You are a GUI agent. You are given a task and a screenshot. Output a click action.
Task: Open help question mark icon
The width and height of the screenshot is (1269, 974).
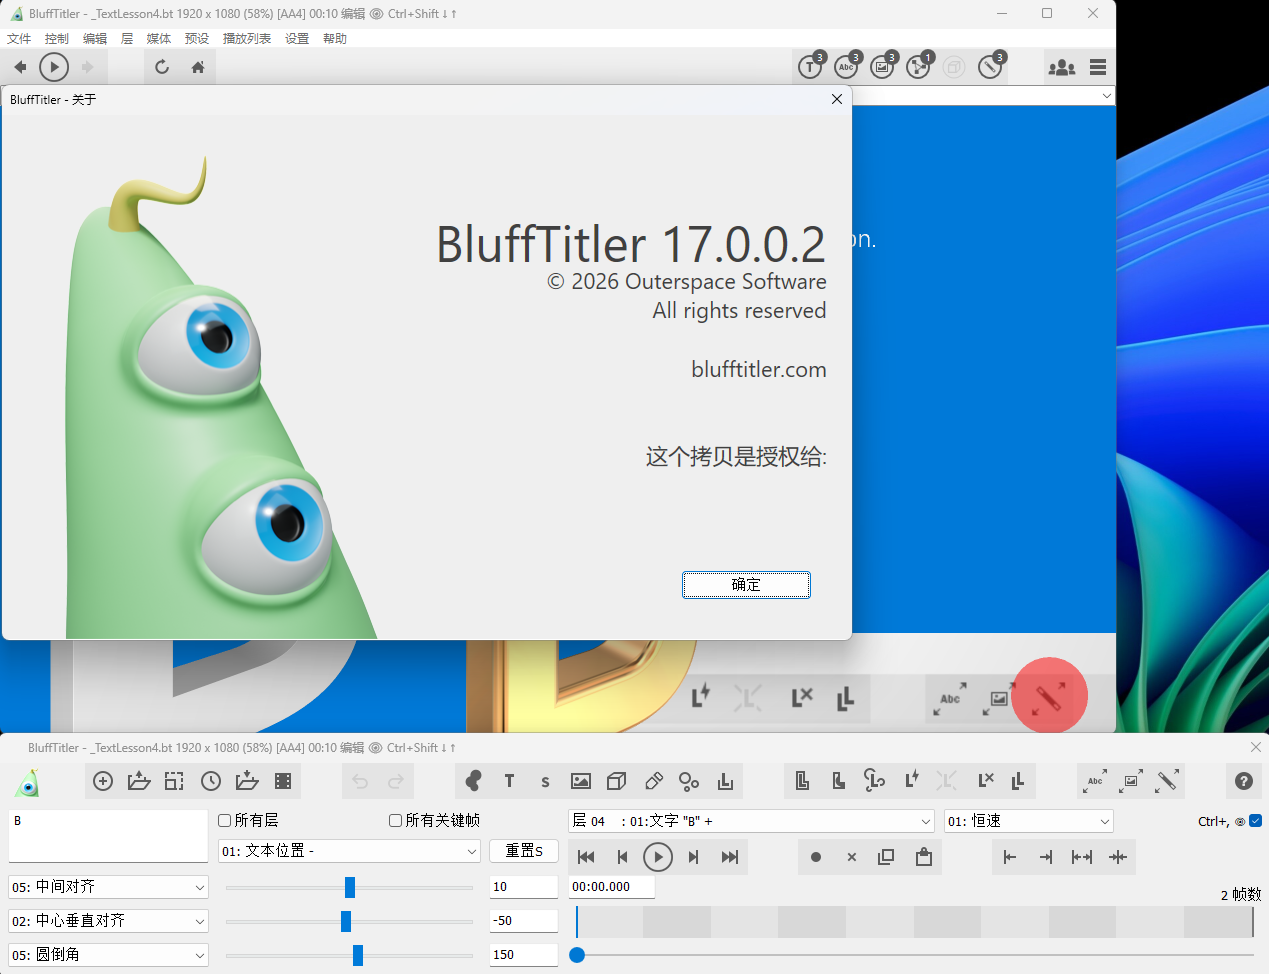pos(1244,781)
